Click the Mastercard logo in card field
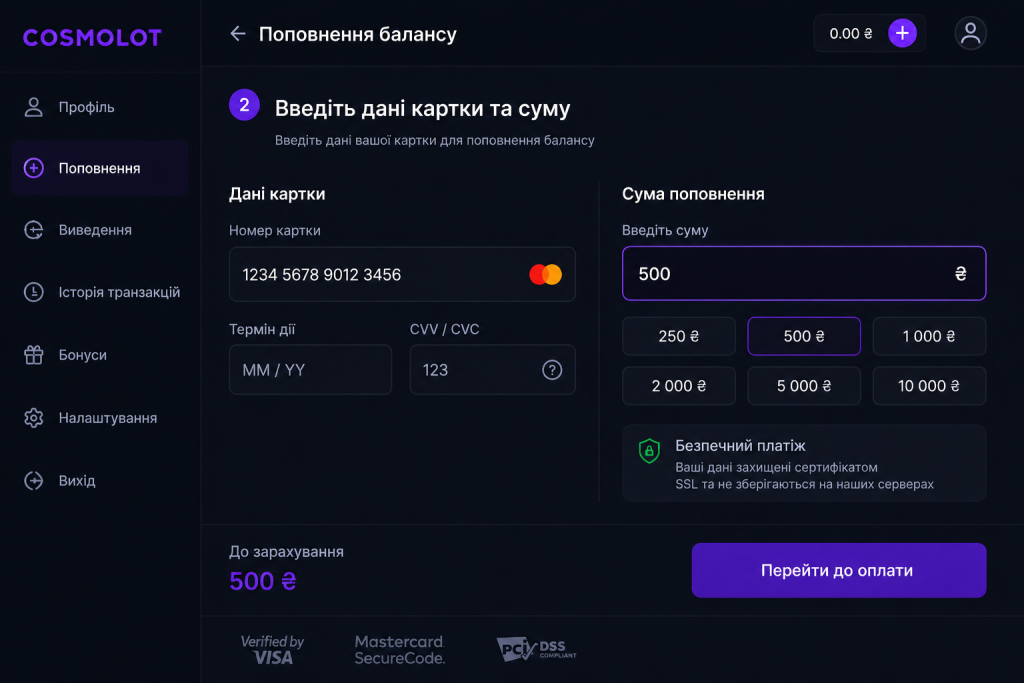The width and height of the screenshot is (1024, 683). (x=545, y=274)
